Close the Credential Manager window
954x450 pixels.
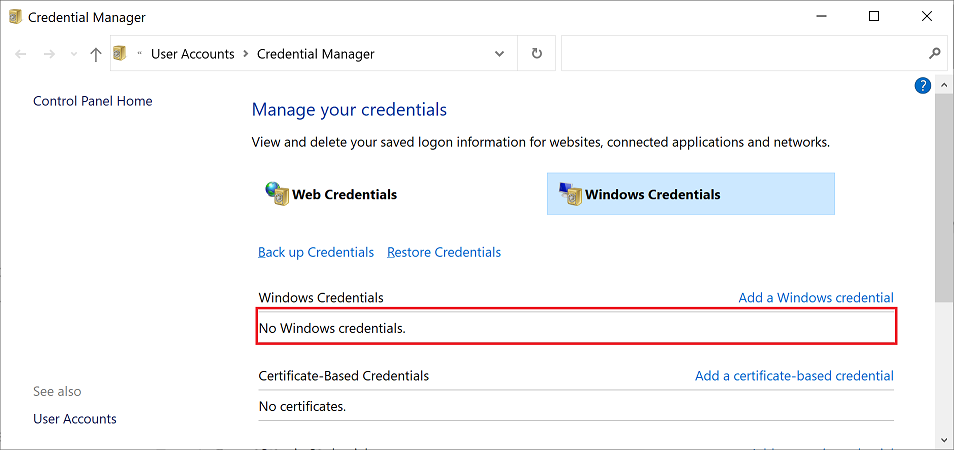point(927,17)
